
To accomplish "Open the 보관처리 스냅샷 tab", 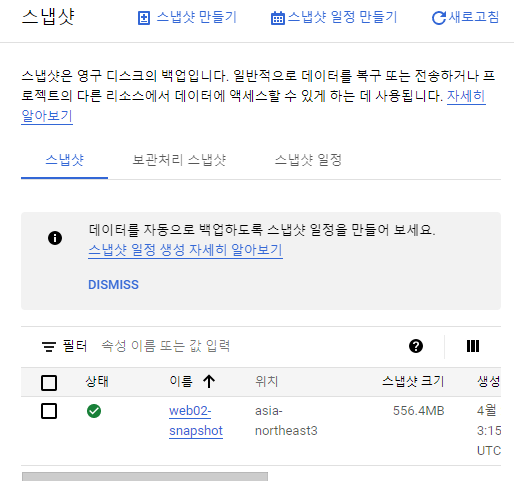I will coord(179,160).
